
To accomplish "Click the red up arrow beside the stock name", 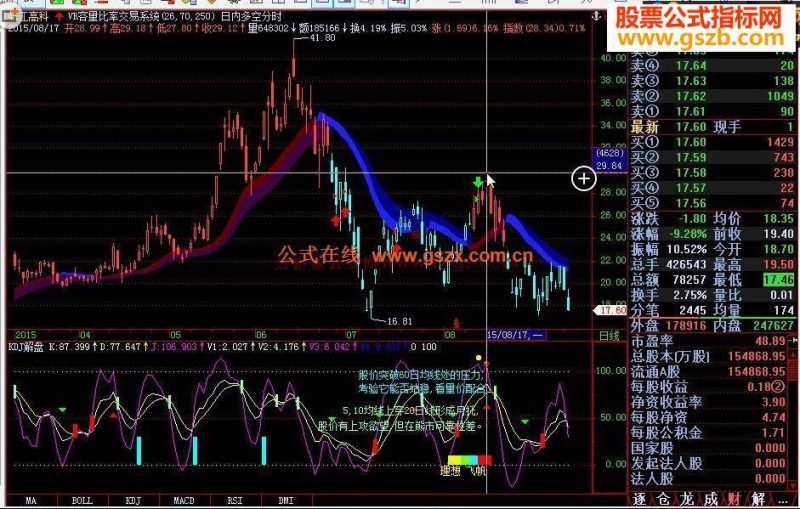I will point(59,16).
